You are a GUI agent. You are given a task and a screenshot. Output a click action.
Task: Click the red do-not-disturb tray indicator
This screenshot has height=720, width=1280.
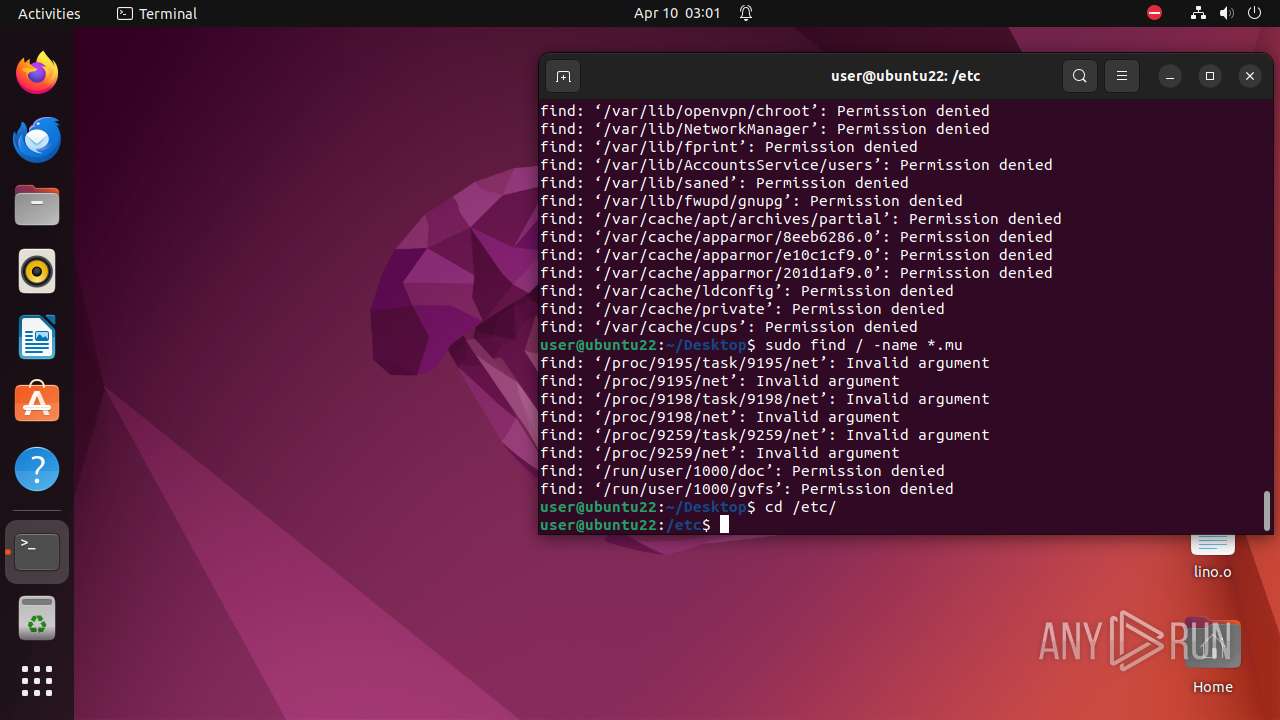[1154, 13]
